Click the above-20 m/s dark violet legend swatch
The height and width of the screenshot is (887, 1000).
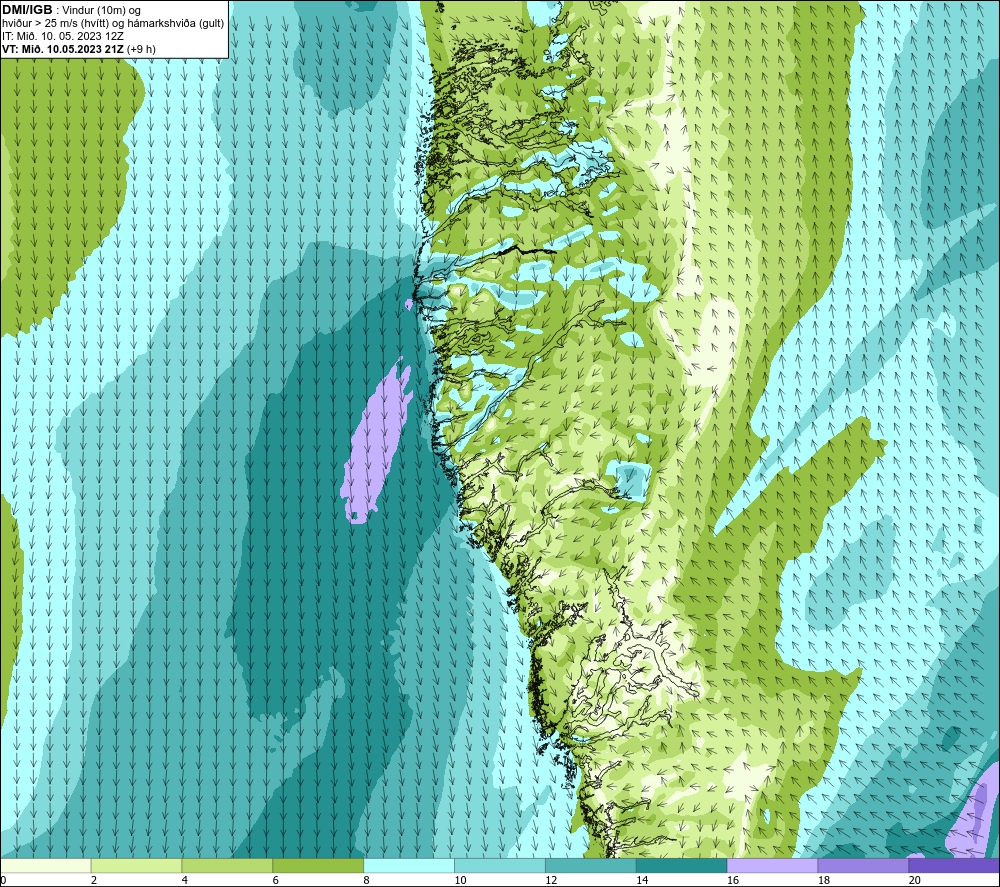(x=954, y=865)
